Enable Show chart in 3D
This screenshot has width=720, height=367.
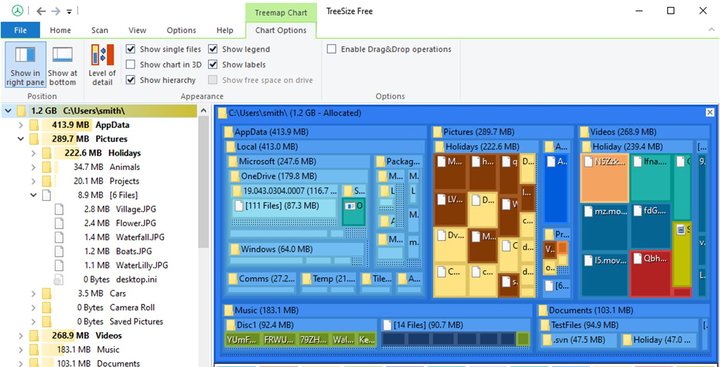click(131, 65)
